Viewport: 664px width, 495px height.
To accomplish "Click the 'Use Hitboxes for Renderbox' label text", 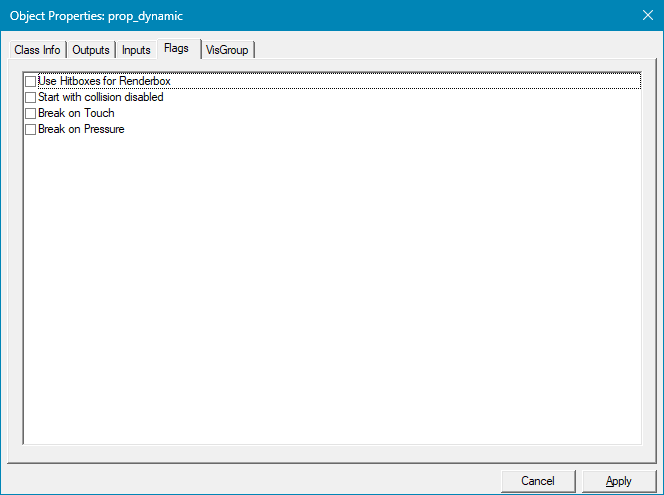I will click(104, 81).
